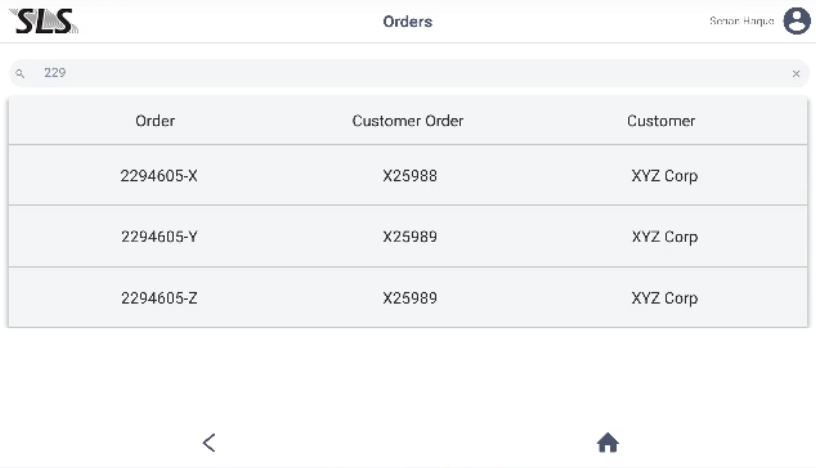Click the search field containing 229
Screen dimensions: 816x468
pos(400,73)
